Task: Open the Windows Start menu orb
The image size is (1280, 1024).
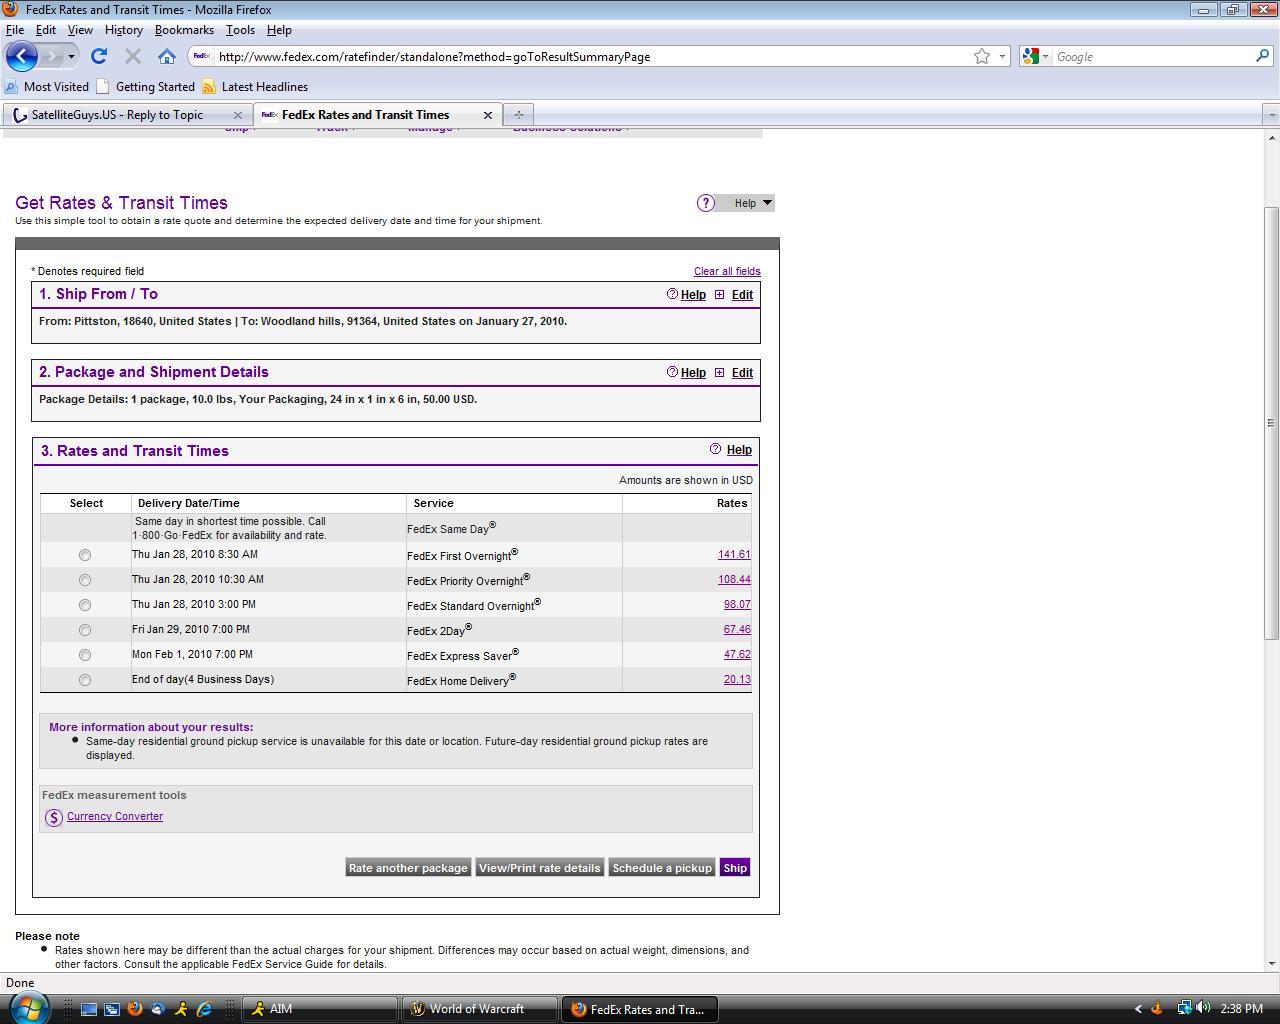Action: pos(27,1008)
